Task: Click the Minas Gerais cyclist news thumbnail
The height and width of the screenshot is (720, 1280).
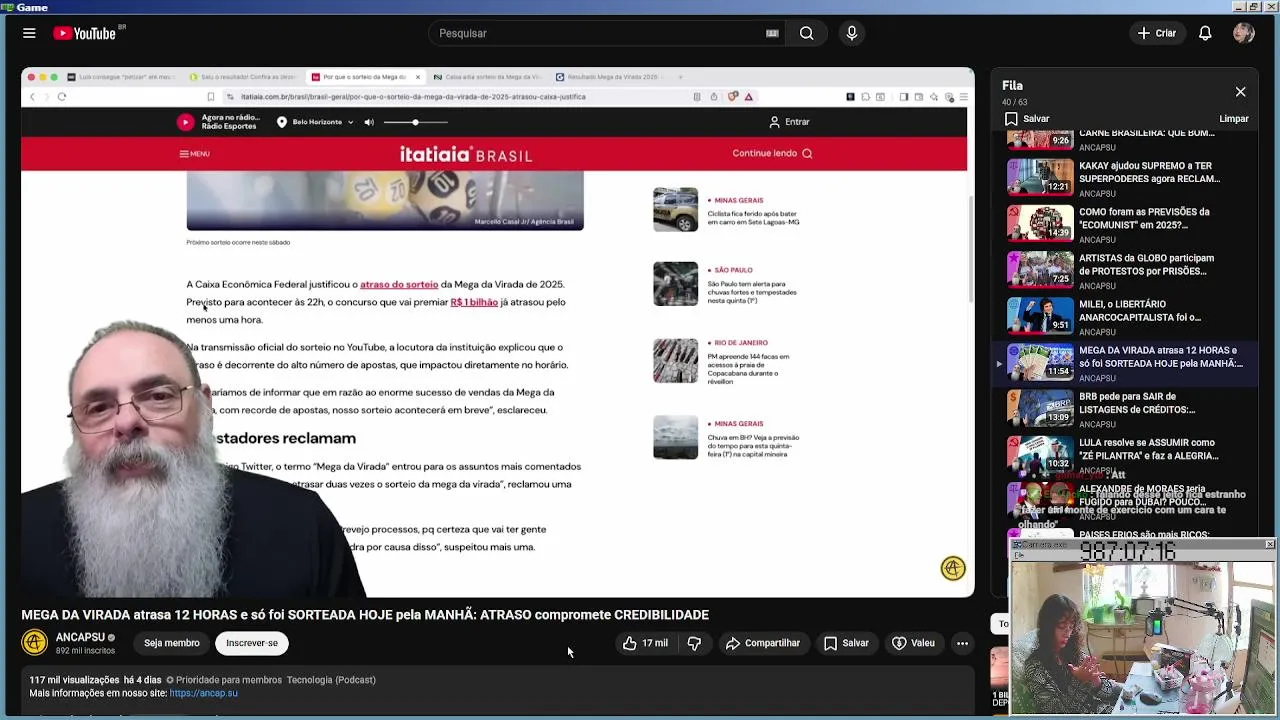Action: [676, 209]
